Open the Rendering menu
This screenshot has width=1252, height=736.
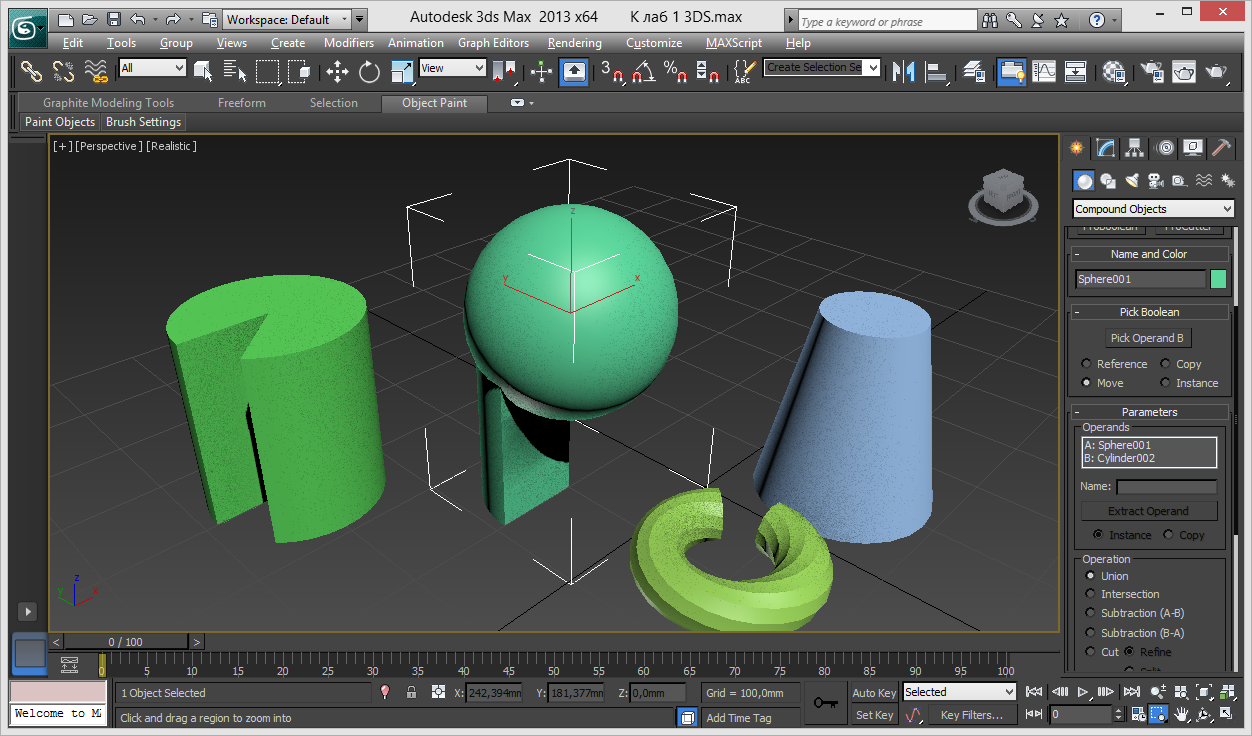pyautogui.click(x=575, y=43)
